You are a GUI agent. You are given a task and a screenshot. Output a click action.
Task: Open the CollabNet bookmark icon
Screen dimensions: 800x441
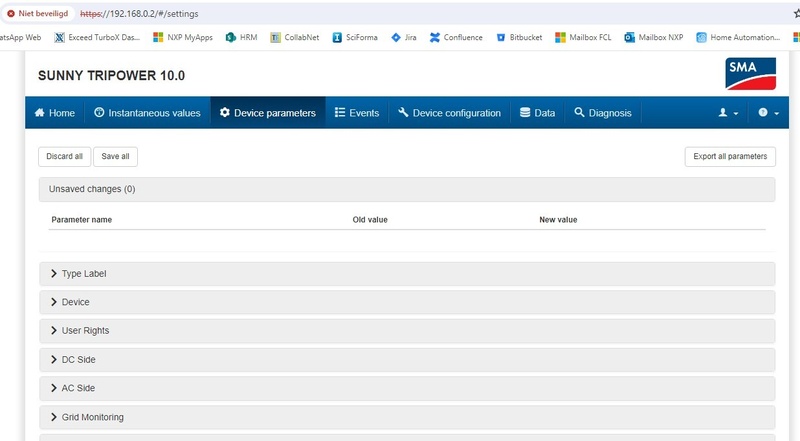coord(276,37)
